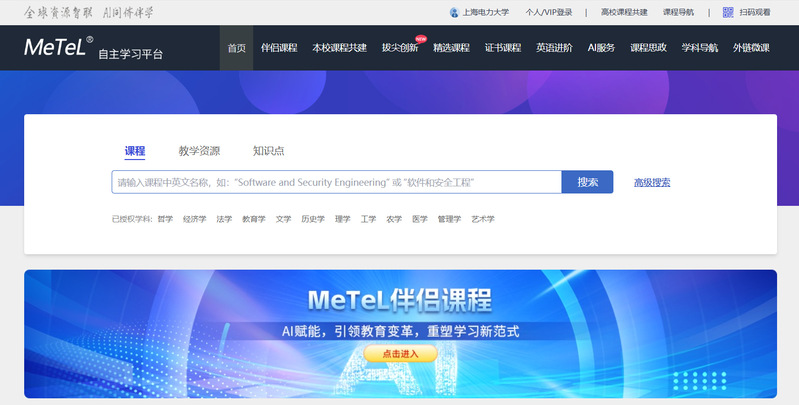The height and width of the screenshot is (405, 799).
Task: Open the 首页 home tab
Action: coord(236,48)
